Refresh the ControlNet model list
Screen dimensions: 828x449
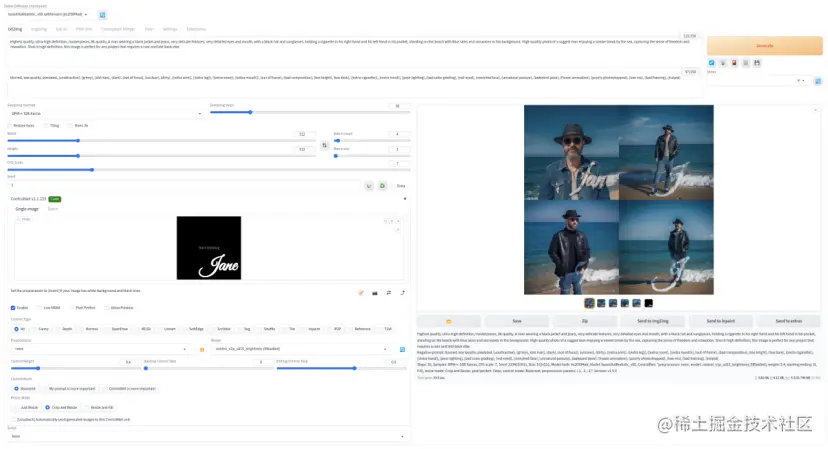pos(402,349)
